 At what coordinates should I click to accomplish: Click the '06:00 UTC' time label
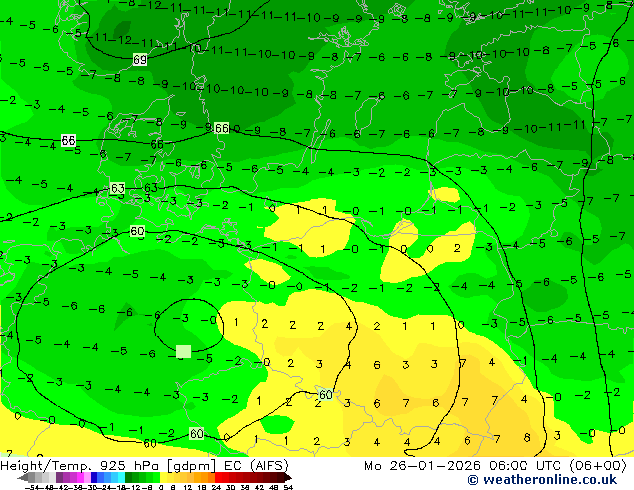pyautogui.click(x=526, y=465)
